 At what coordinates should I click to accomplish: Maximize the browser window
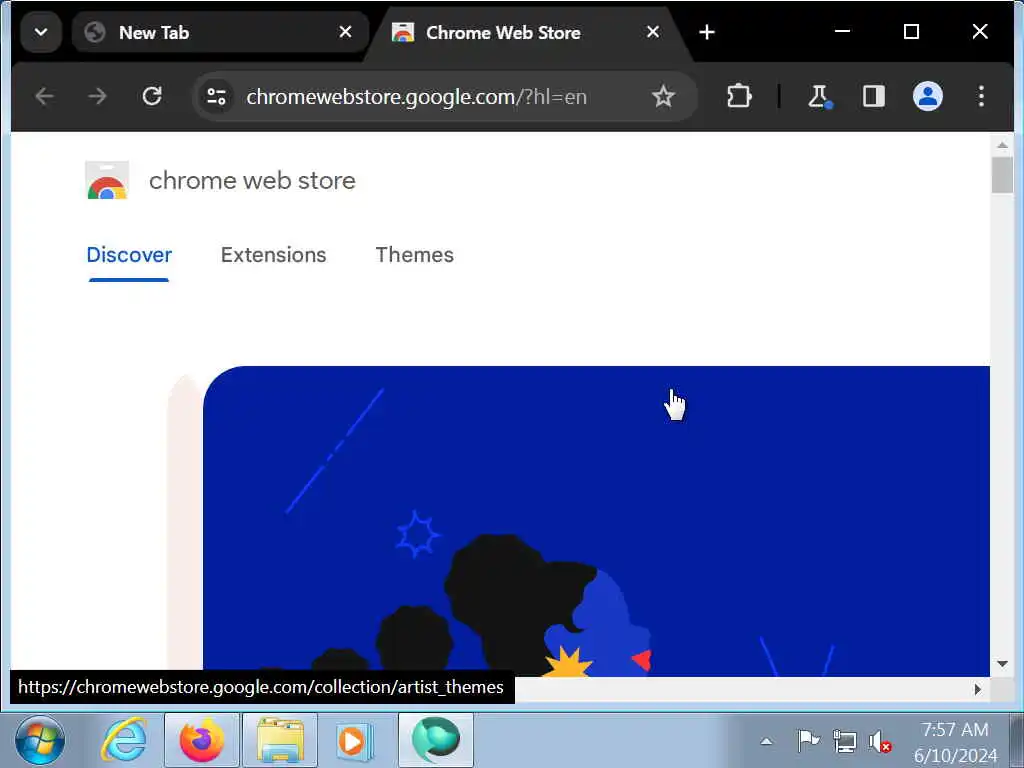click(911, 31)
